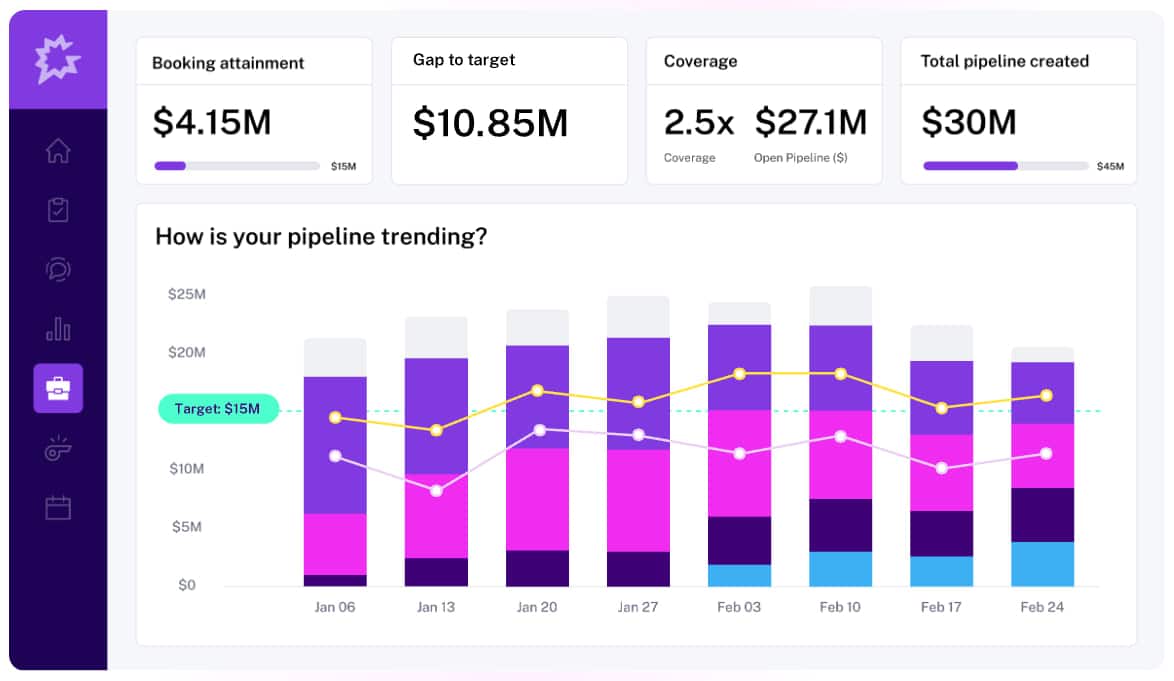Open the Home view from the sidebar

[59, 151]
